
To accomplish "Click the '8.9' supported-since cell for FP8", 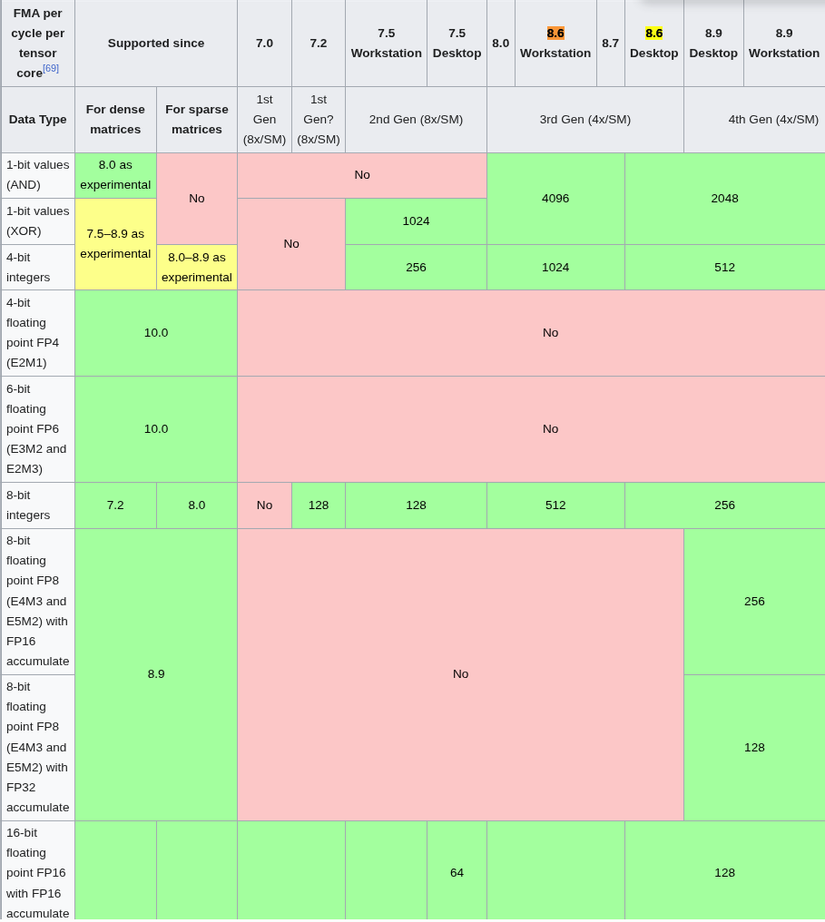I will point(156,674).
